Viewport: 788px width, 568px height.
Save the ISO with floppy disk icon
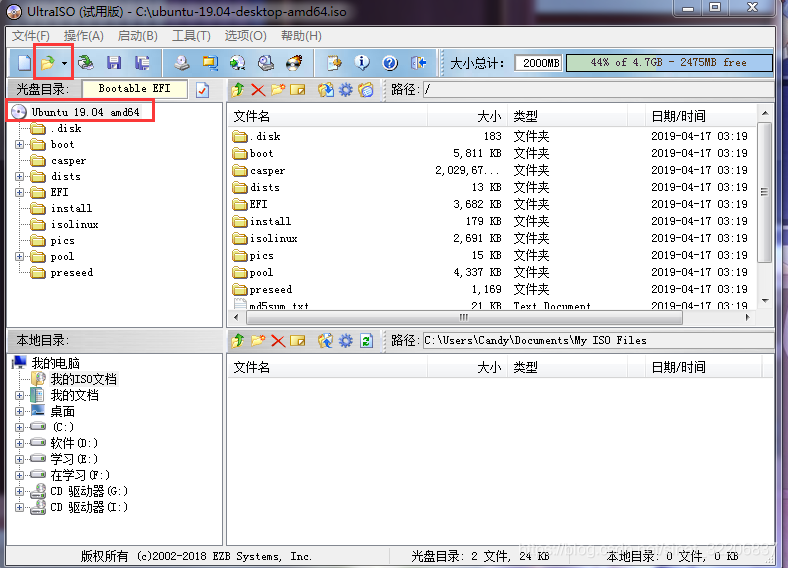click(x=114, y=63)
